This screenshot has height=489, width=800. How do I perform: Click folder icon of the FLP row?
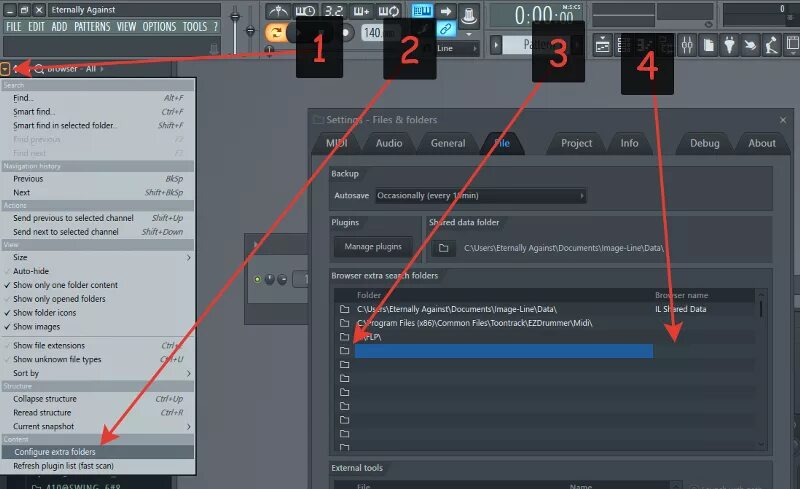coord(344,337)
